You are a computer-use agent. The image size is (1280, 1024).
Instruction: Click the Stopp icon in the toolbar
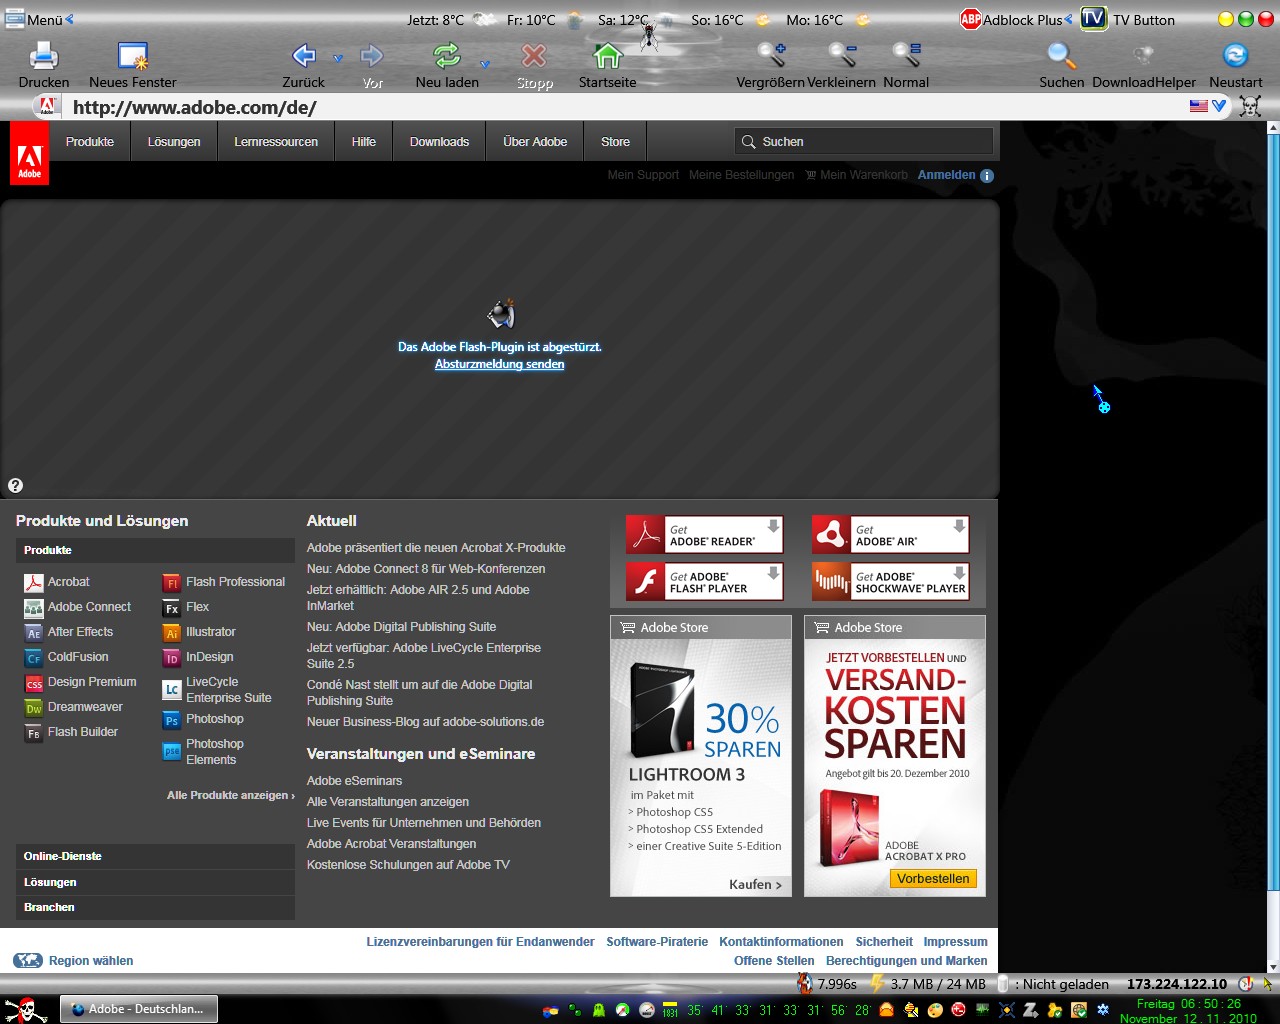(535, 55)
